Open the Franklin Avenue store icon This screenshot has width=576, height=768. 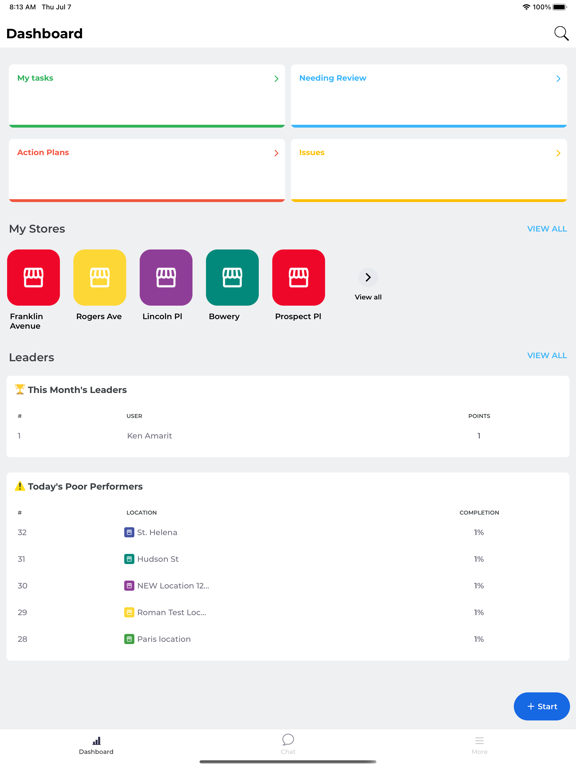33,277
